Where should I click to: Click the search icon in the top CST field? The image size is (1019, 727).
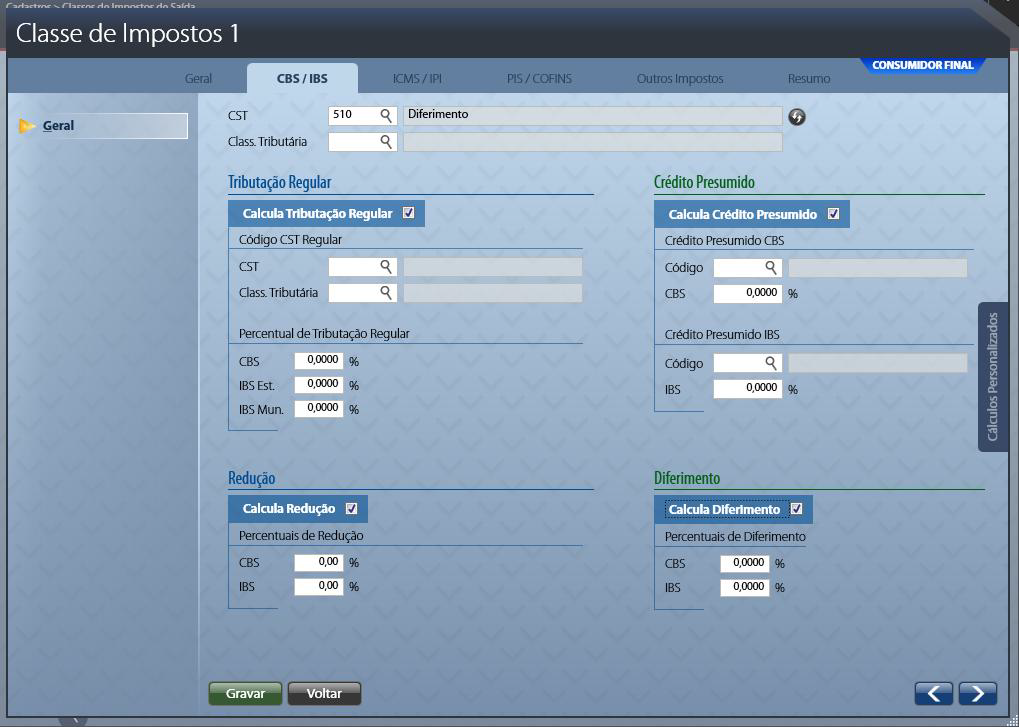(386, 116)
